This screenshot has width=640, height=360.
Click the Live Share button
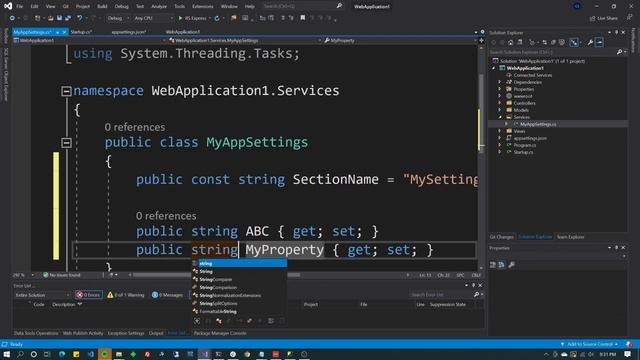point(604,18)
